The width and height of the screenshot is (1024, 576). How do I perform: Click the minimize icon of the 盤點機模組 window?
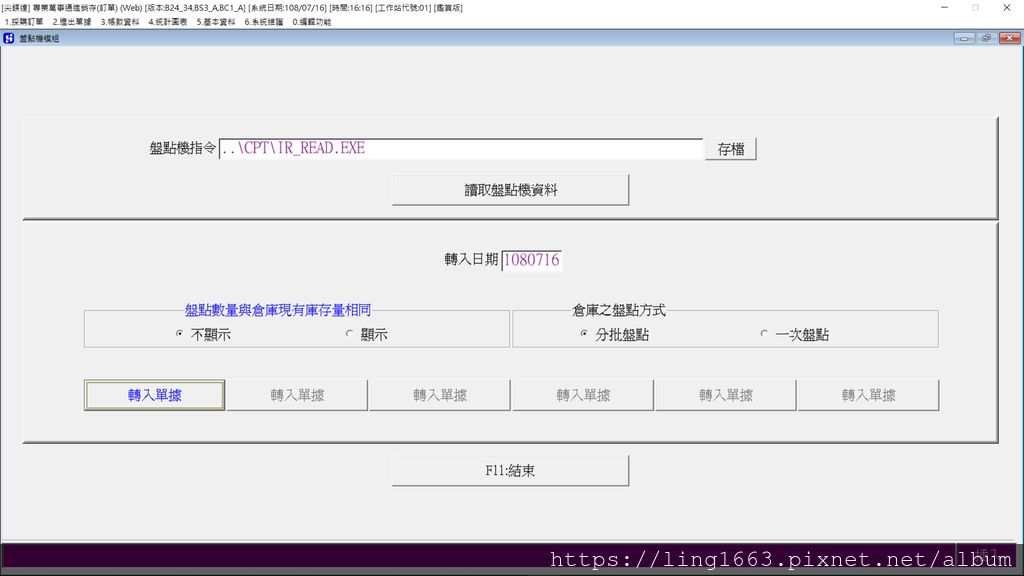(964, 38)
